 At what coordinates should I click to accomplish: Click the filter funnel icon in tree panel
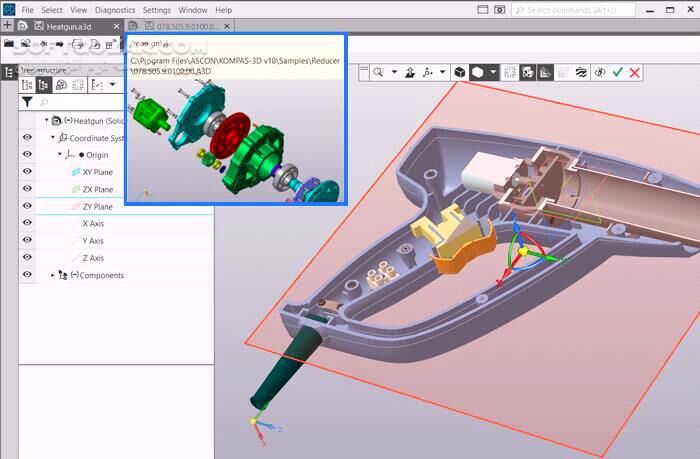(x=27, y=102)
